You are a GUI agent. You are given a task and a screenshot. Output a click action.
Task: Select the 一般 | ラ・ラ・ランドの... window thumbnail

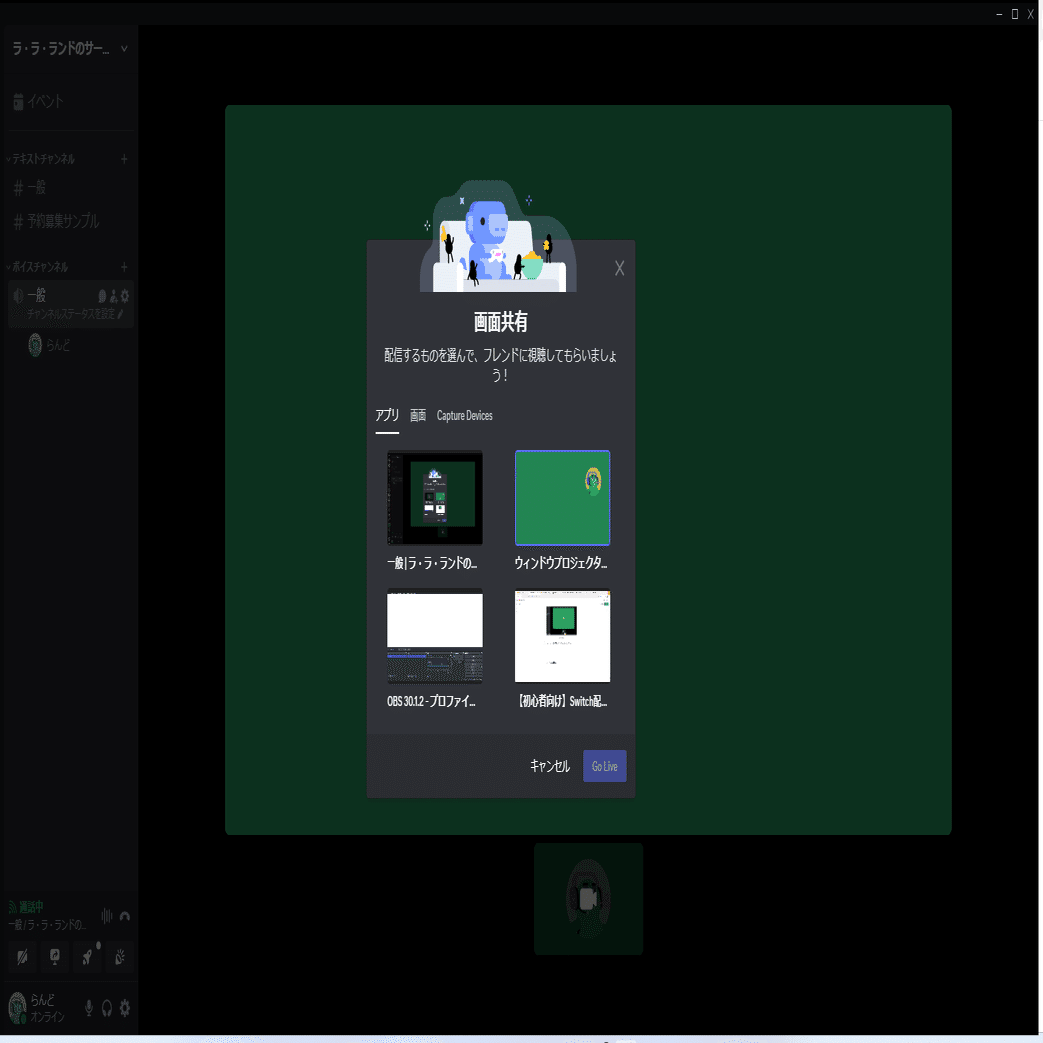tap(435, 498)
